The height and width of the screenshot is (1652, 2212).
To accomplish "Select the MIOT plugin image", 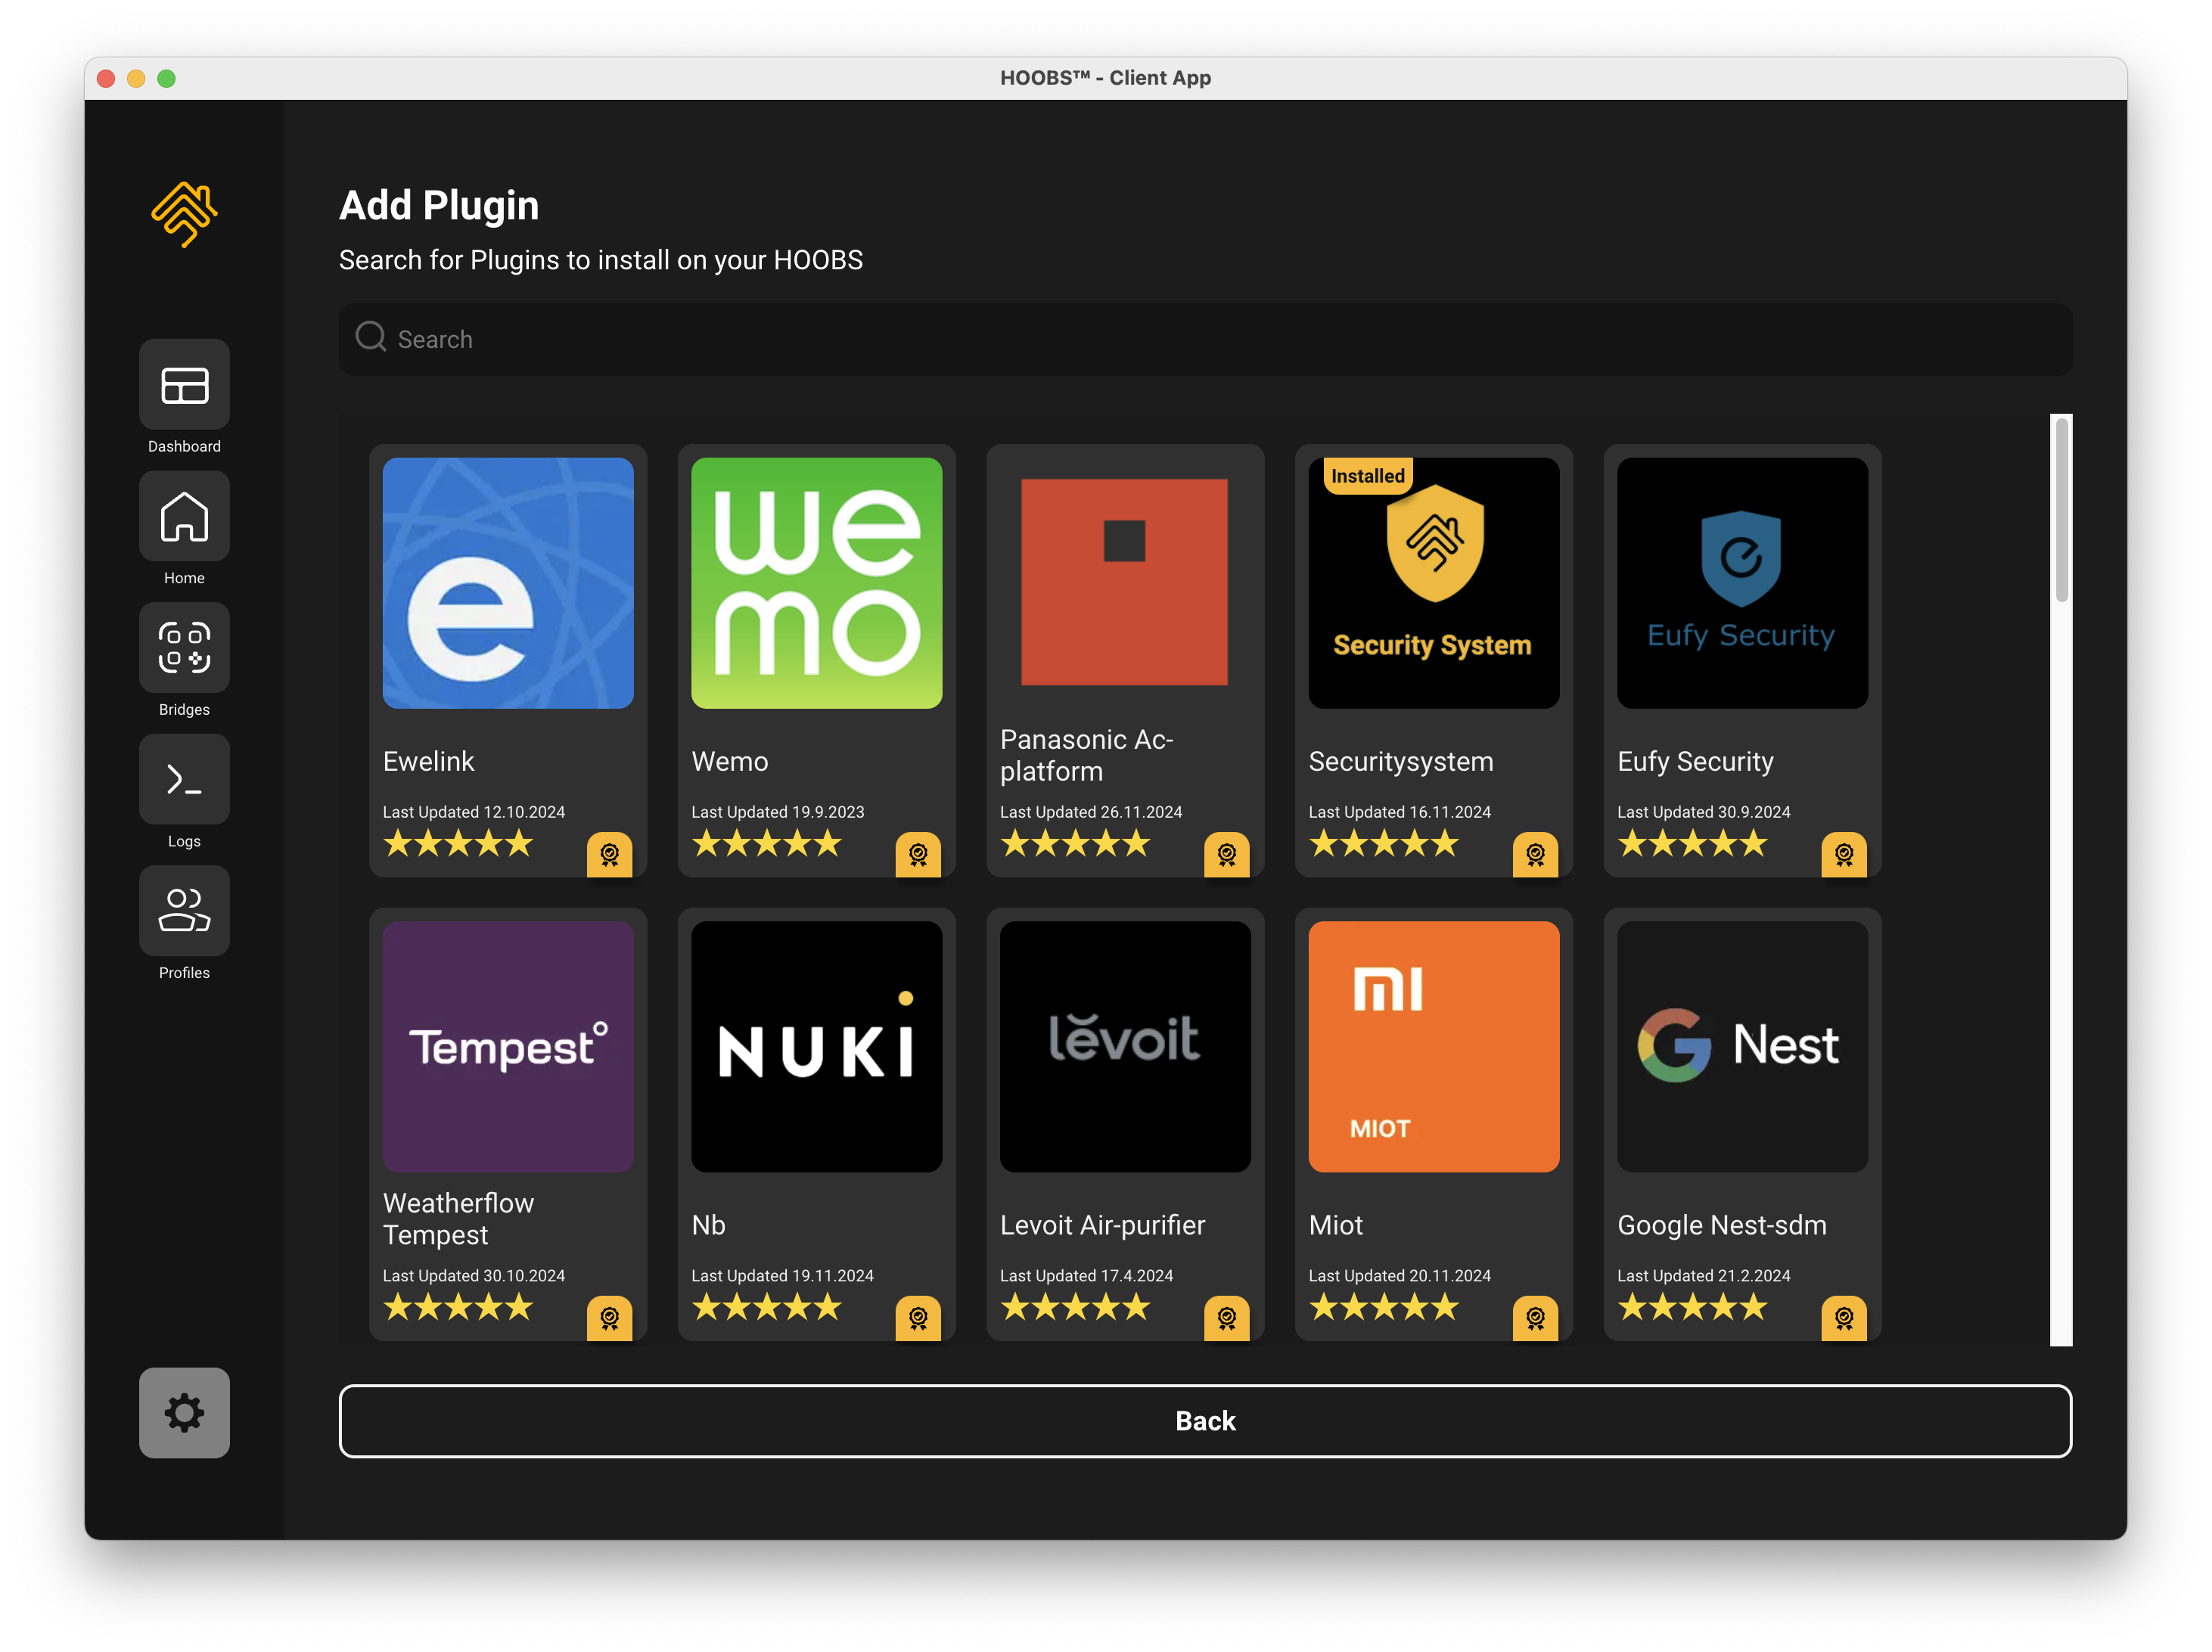I will click(1434, 1047).
